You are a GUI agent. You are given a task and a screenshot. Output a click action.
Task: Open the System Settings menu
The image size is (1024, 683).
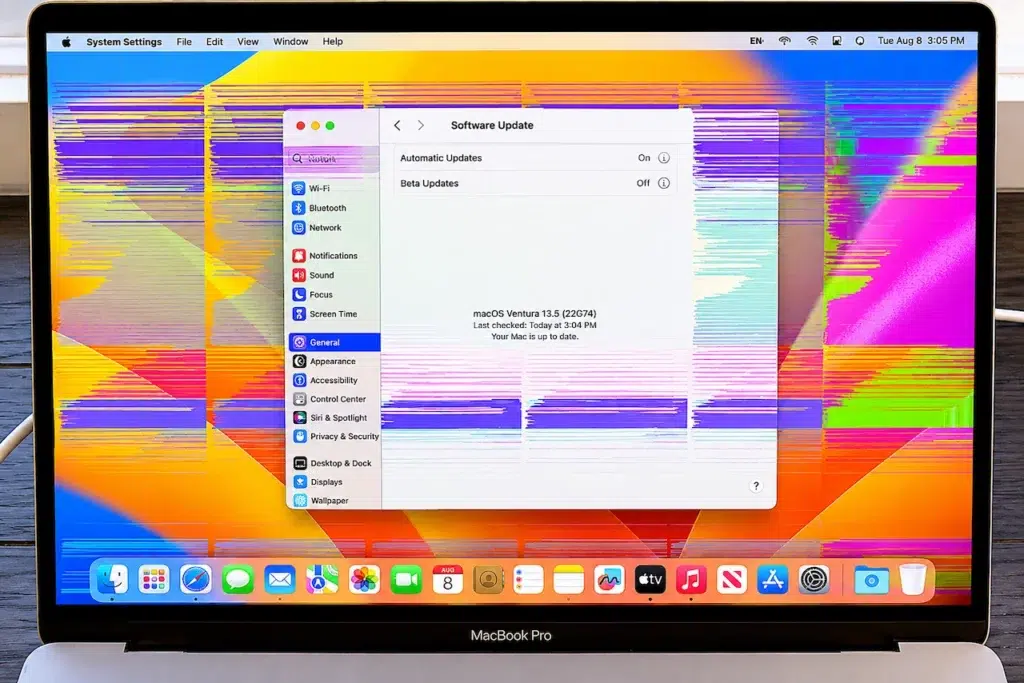click(x=124, y=42)
